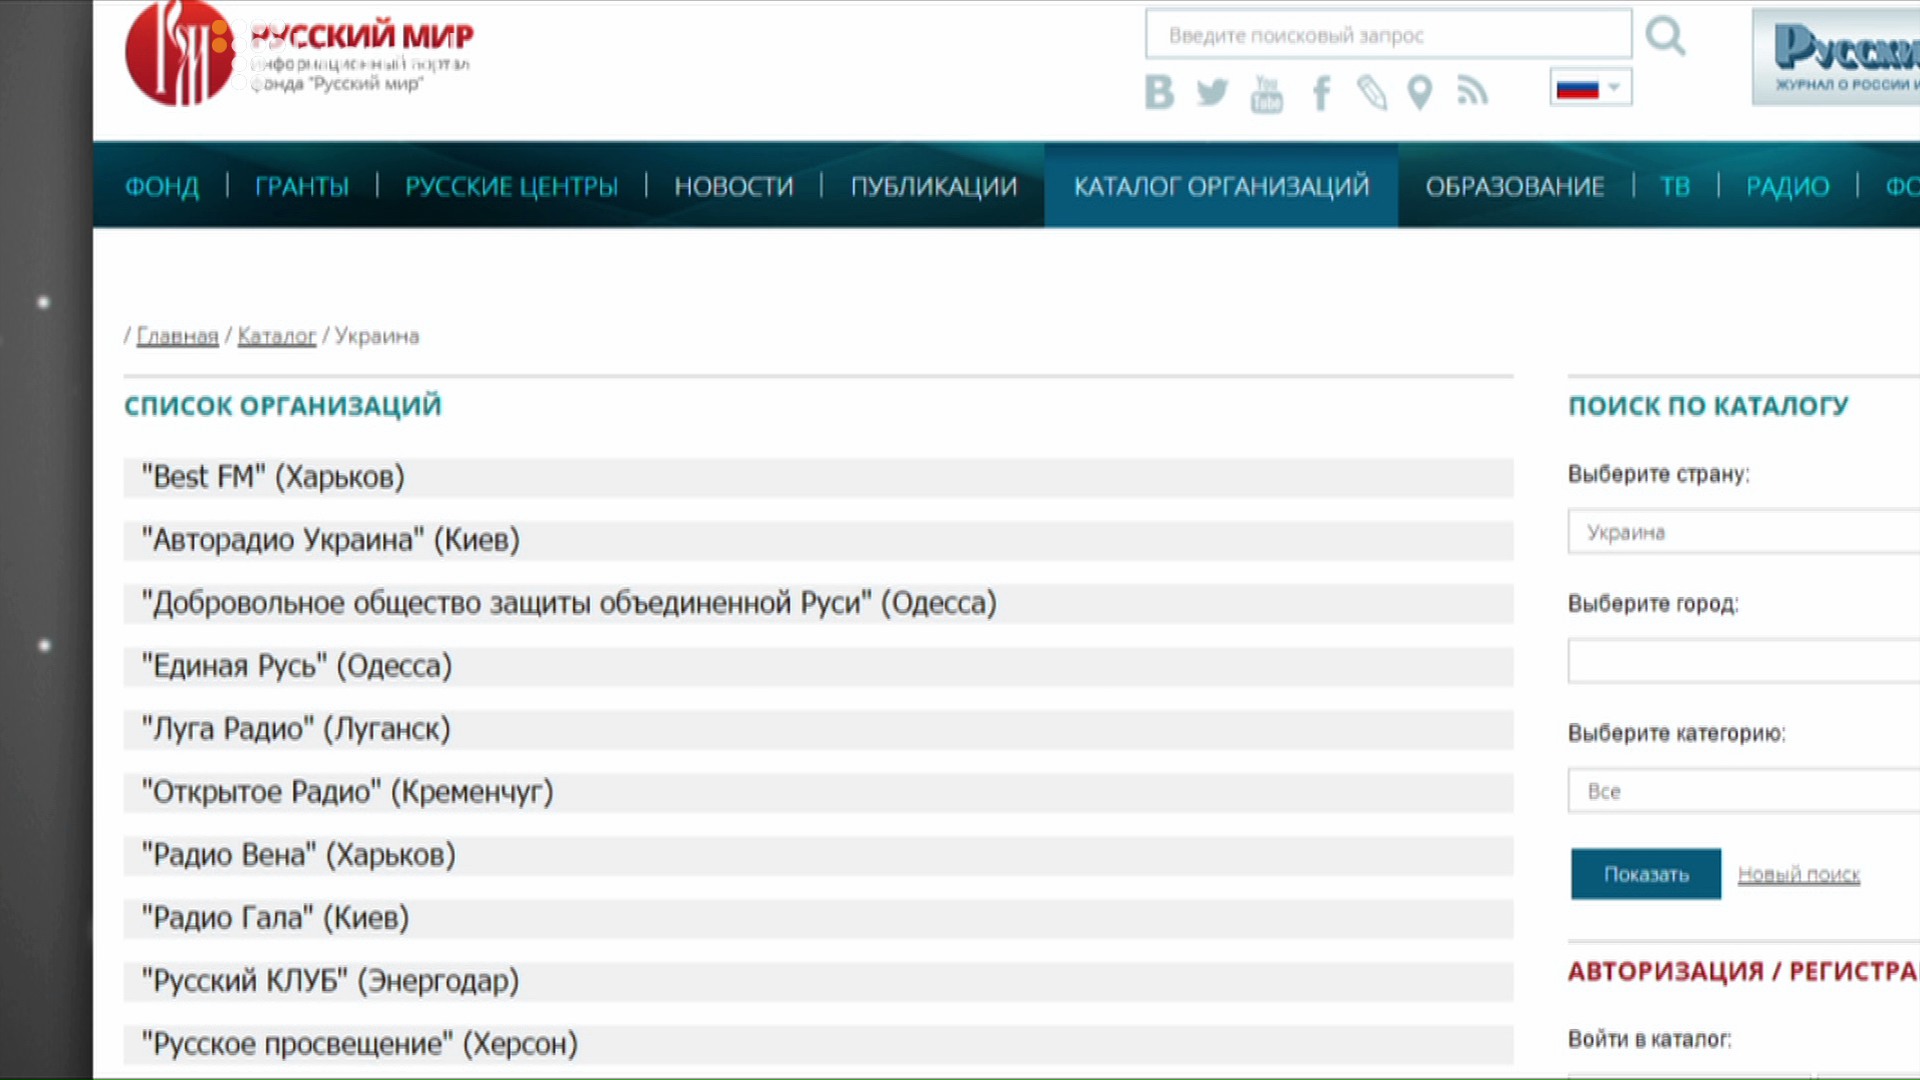Open the Выберите город dropdown field
Viewport: 1920px width, 1080px height.
[x=1744, y=661]
